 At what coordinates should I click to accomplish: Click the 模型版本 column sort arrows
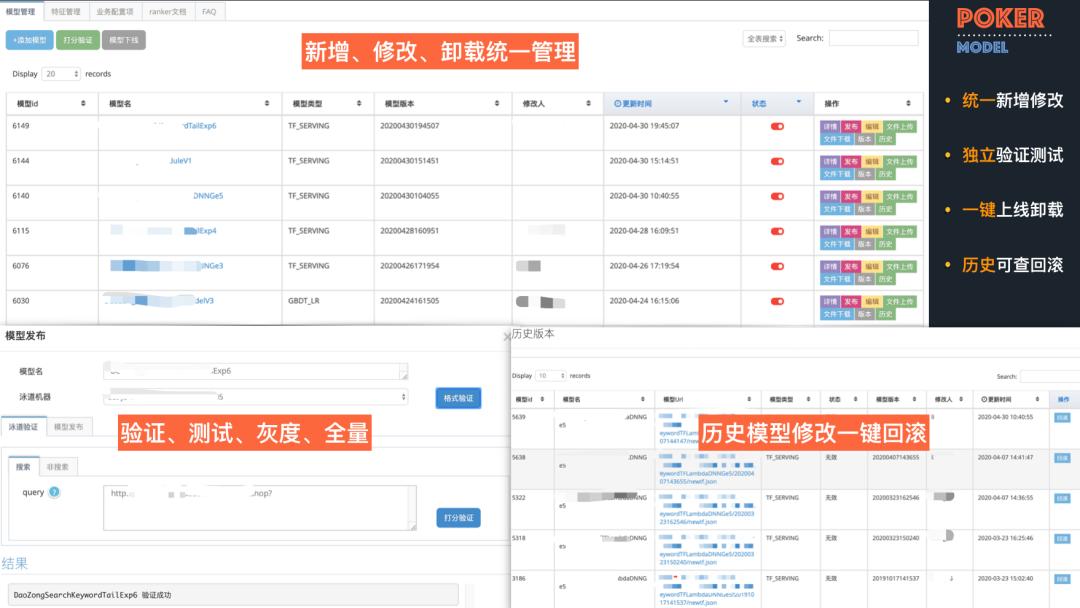pos(496,102)
